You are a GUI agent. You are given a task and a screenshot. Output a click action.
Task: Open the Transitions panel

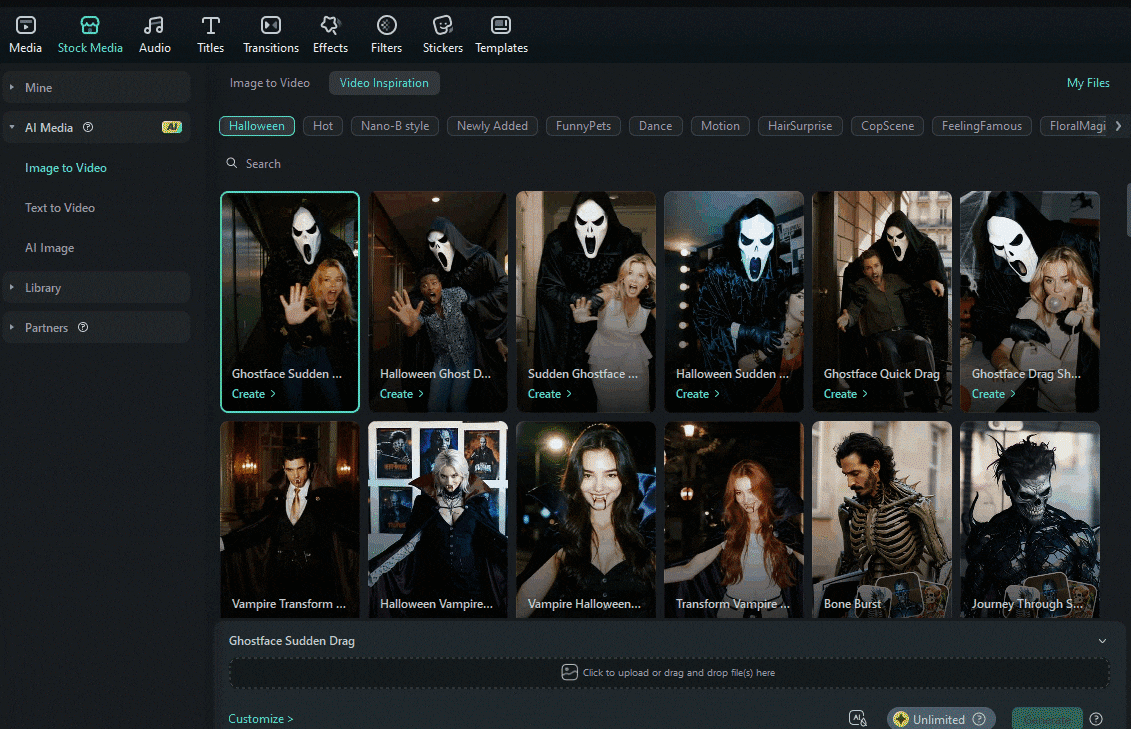[x=270, y=33]
